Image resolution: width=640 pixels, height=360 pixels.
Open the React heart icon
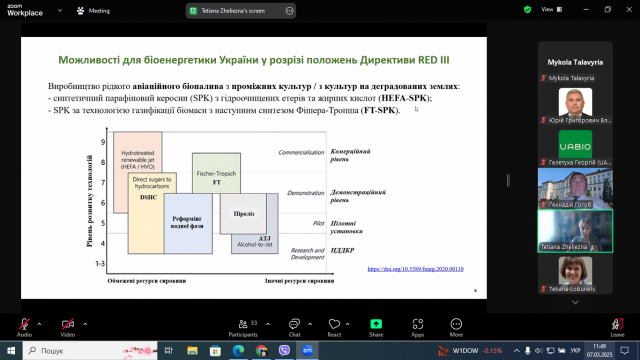(334, 328)
